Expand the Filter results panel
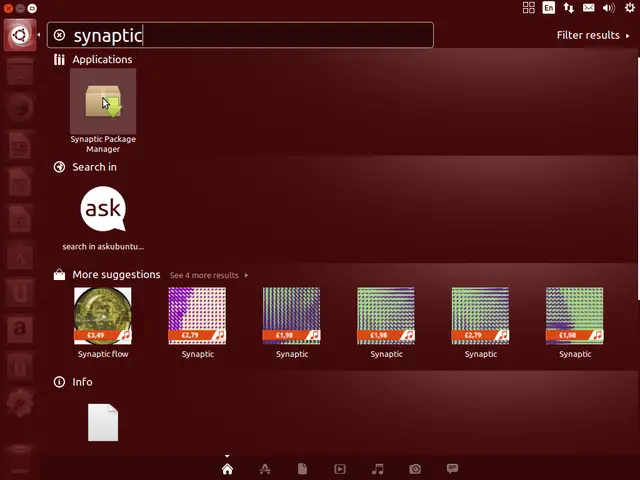Image resolution: width=640 pixels, height=480 pixels. 593,35
